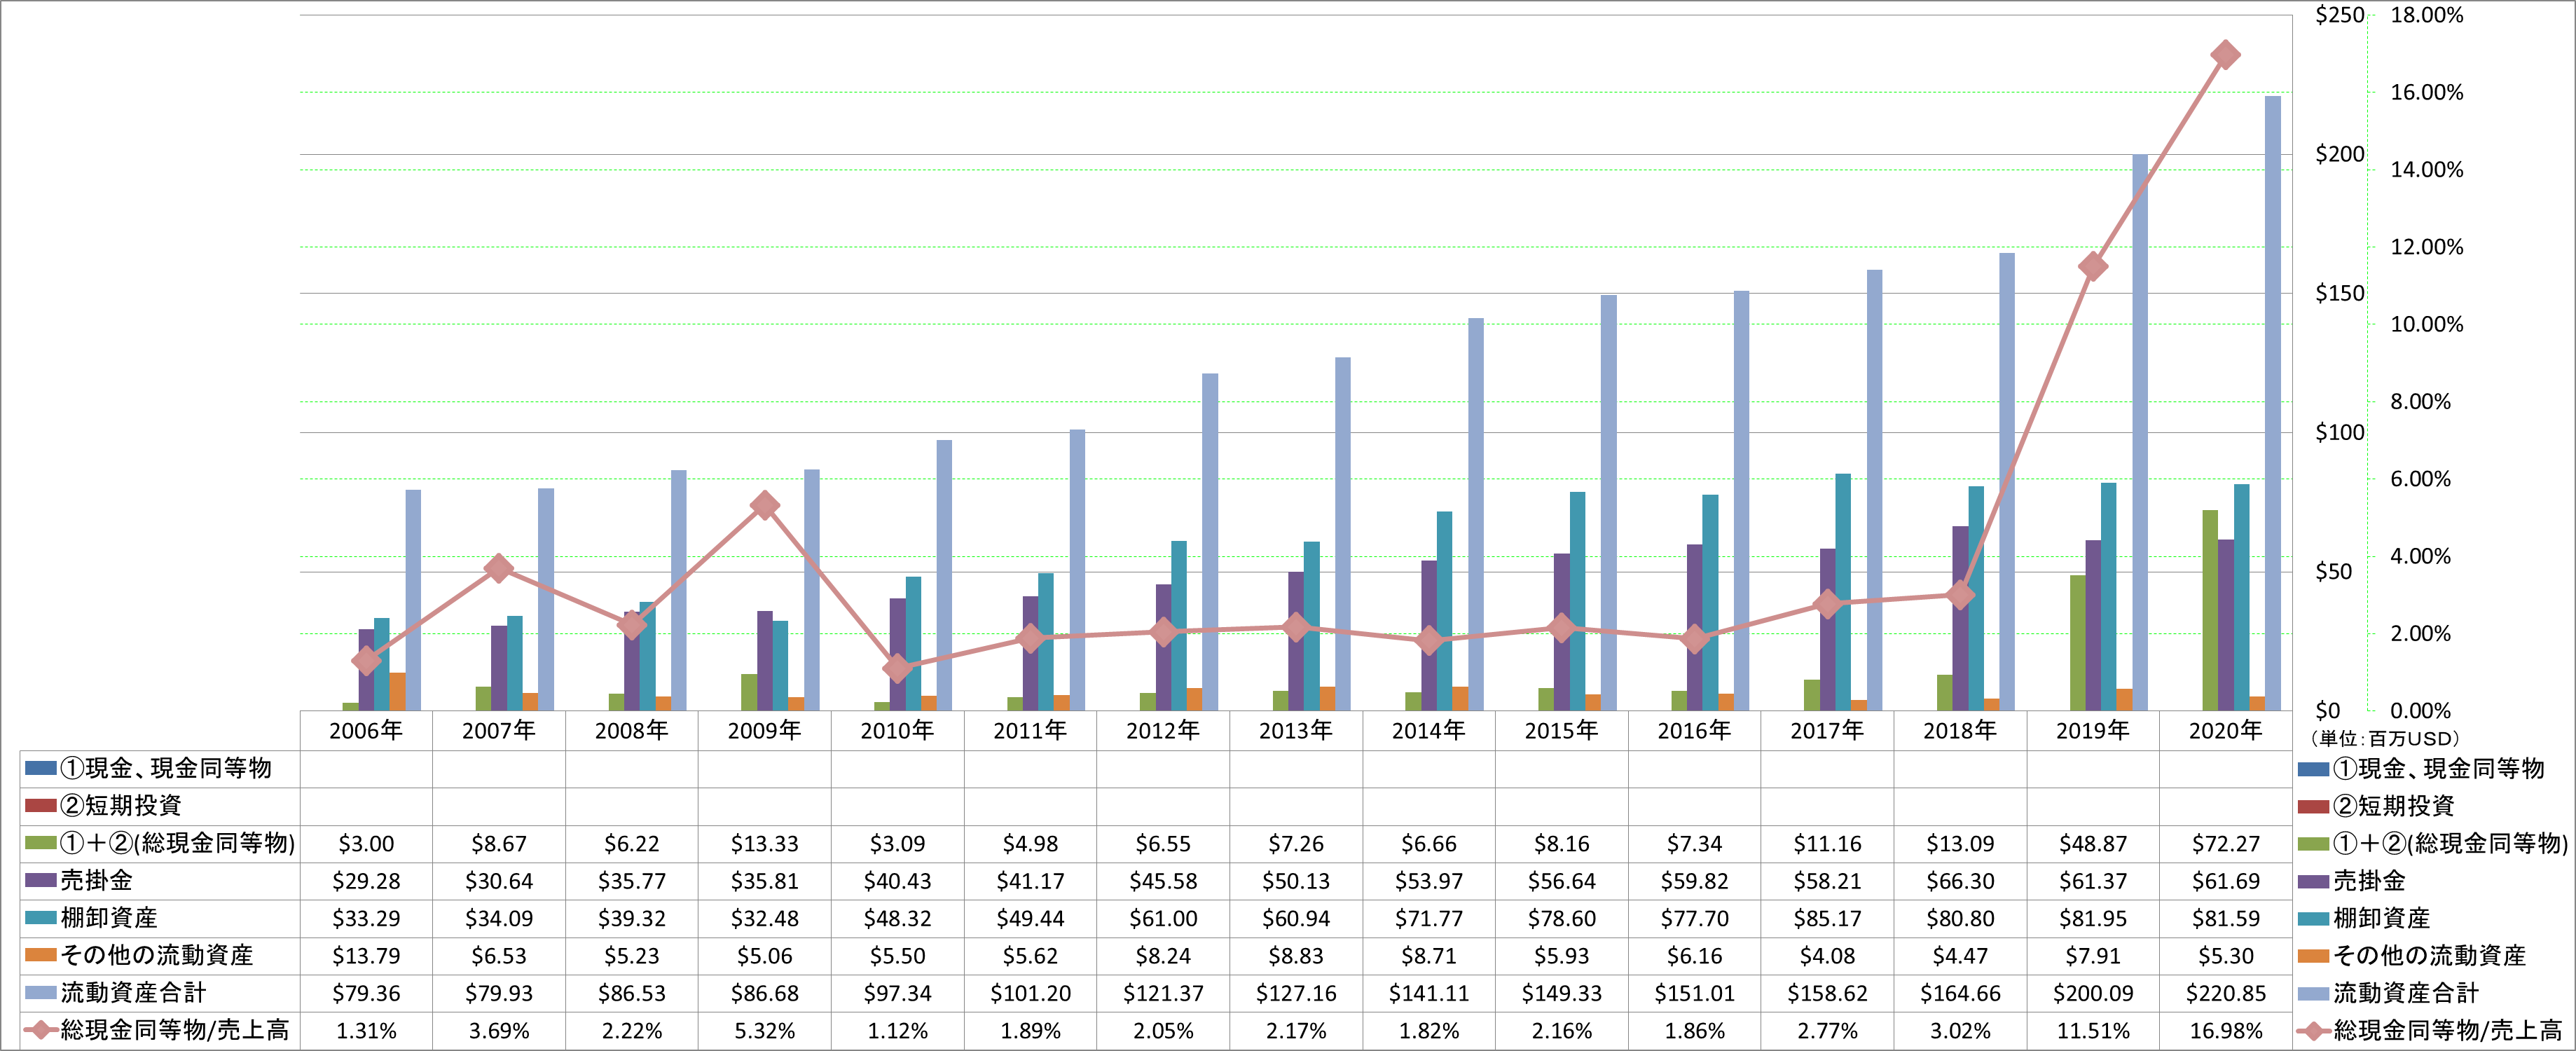
Task: Select 2006年 other current assets $13.79
Action: (x=366, y=957)
